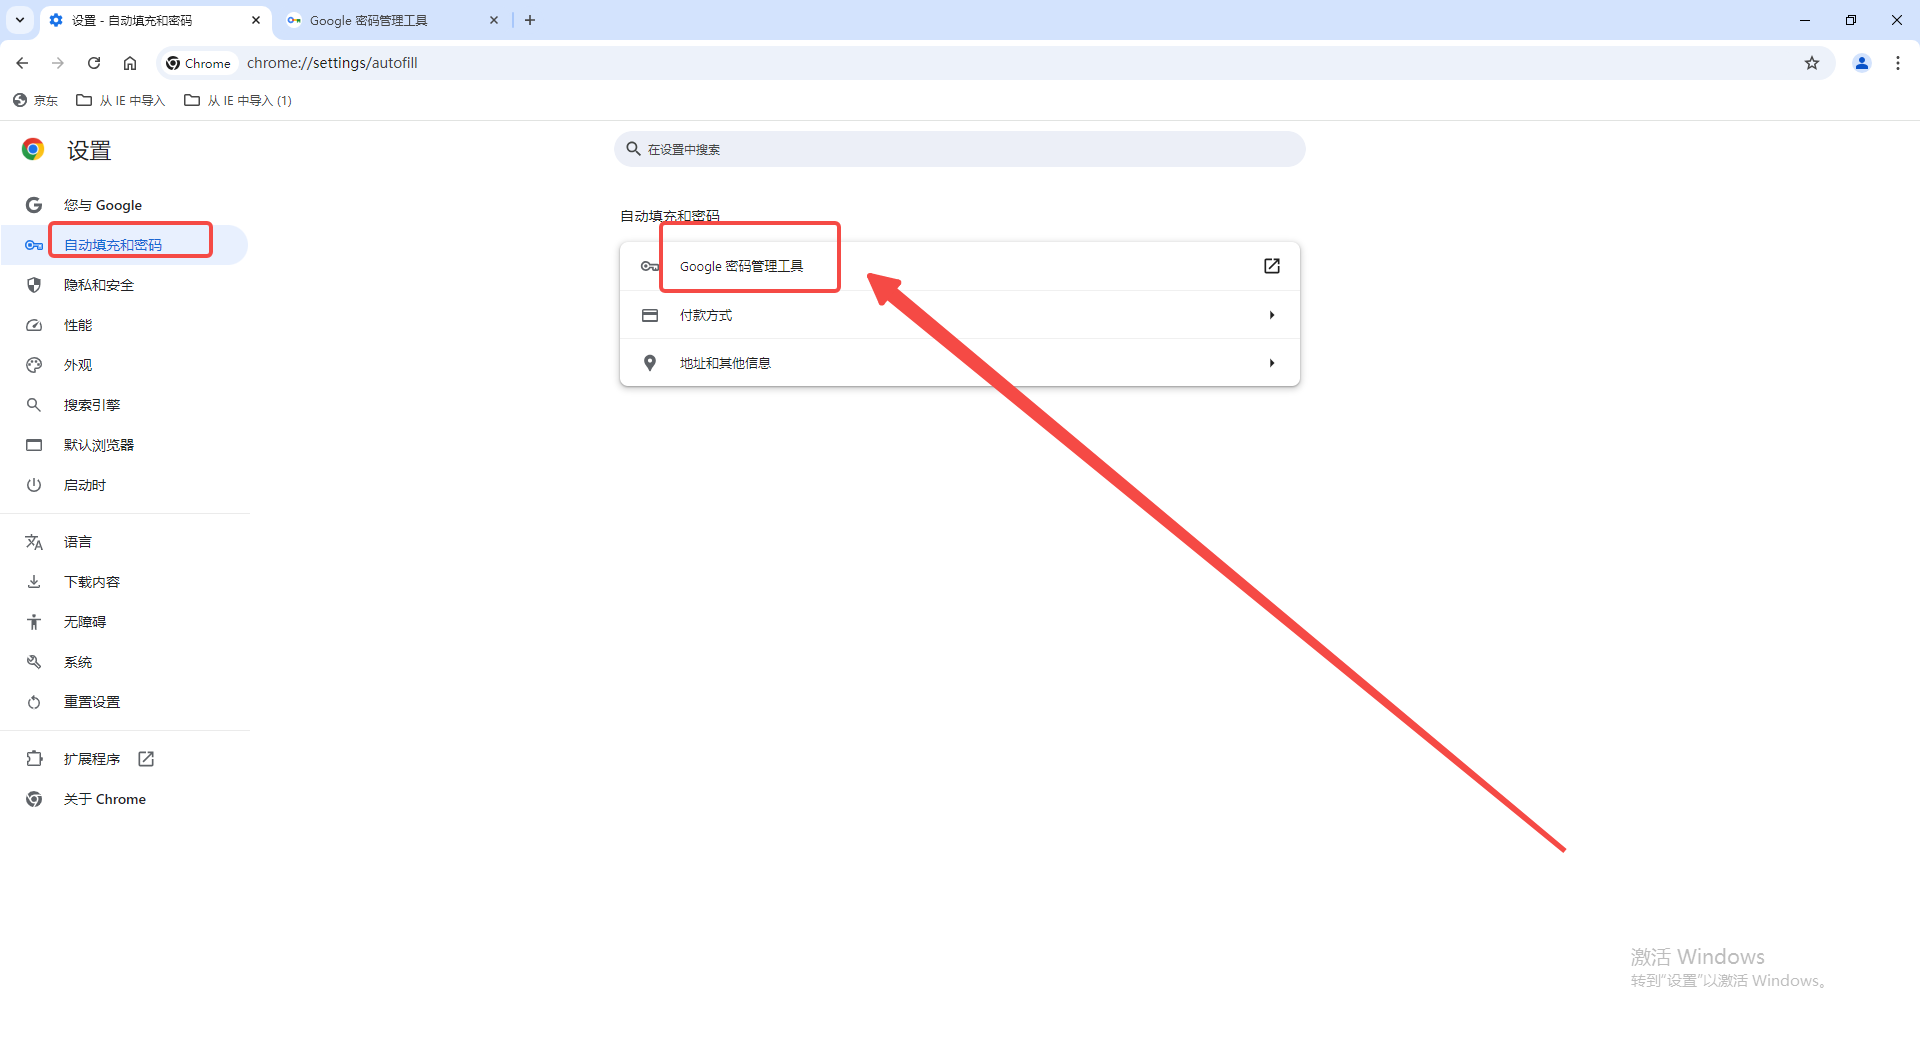Click the browser forward arrow
Image resolution: width=1920 pixels, height=1040 pixels.
58,63
